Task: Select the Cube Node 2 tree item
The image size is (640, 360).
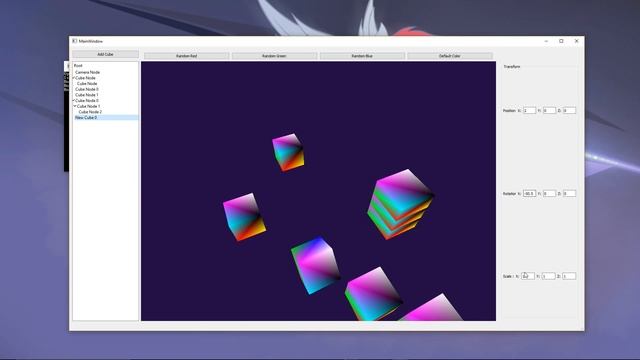Action: (90, 112)
